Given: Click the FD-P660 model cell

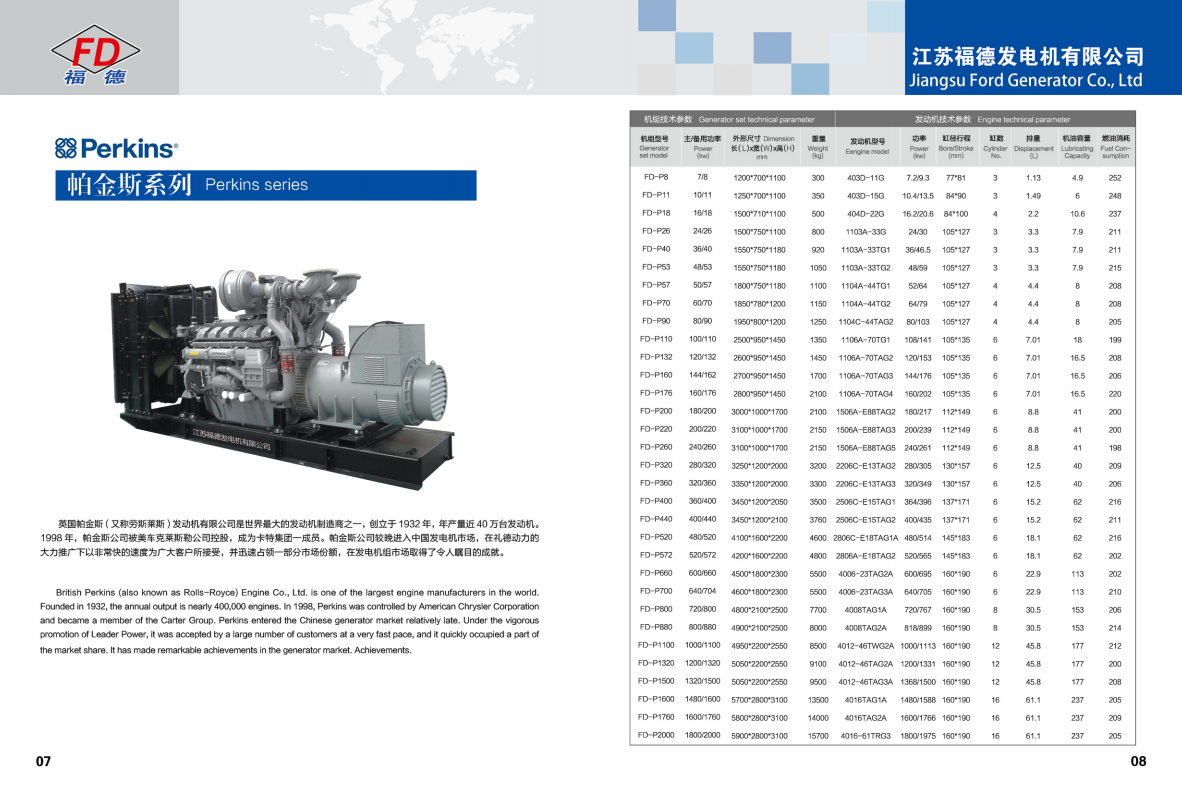Looking at the screenshot, I should click(x=656, y=573).
